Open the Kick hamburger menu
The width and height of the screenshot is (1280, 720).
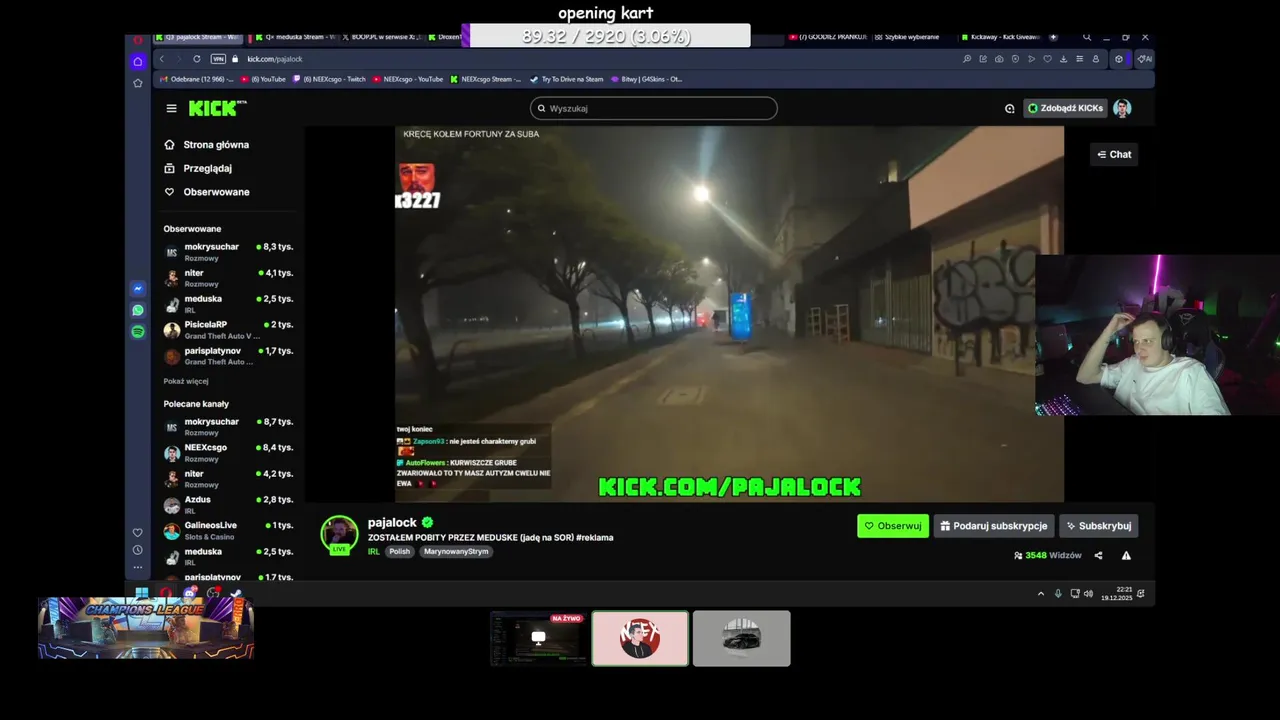(x=171, y=108)
